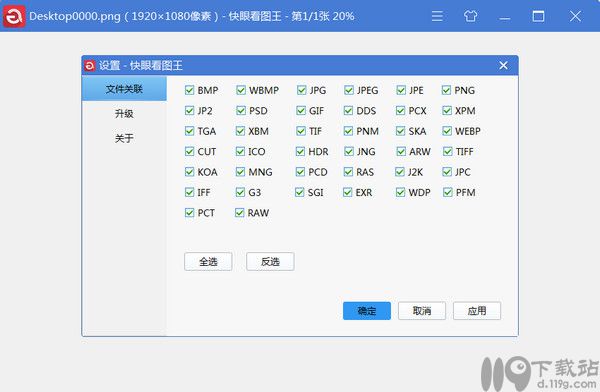This screenshot has width=600, height=392.
Task: Toggle the DDS checkbox
Action: [x=348, y=111]
